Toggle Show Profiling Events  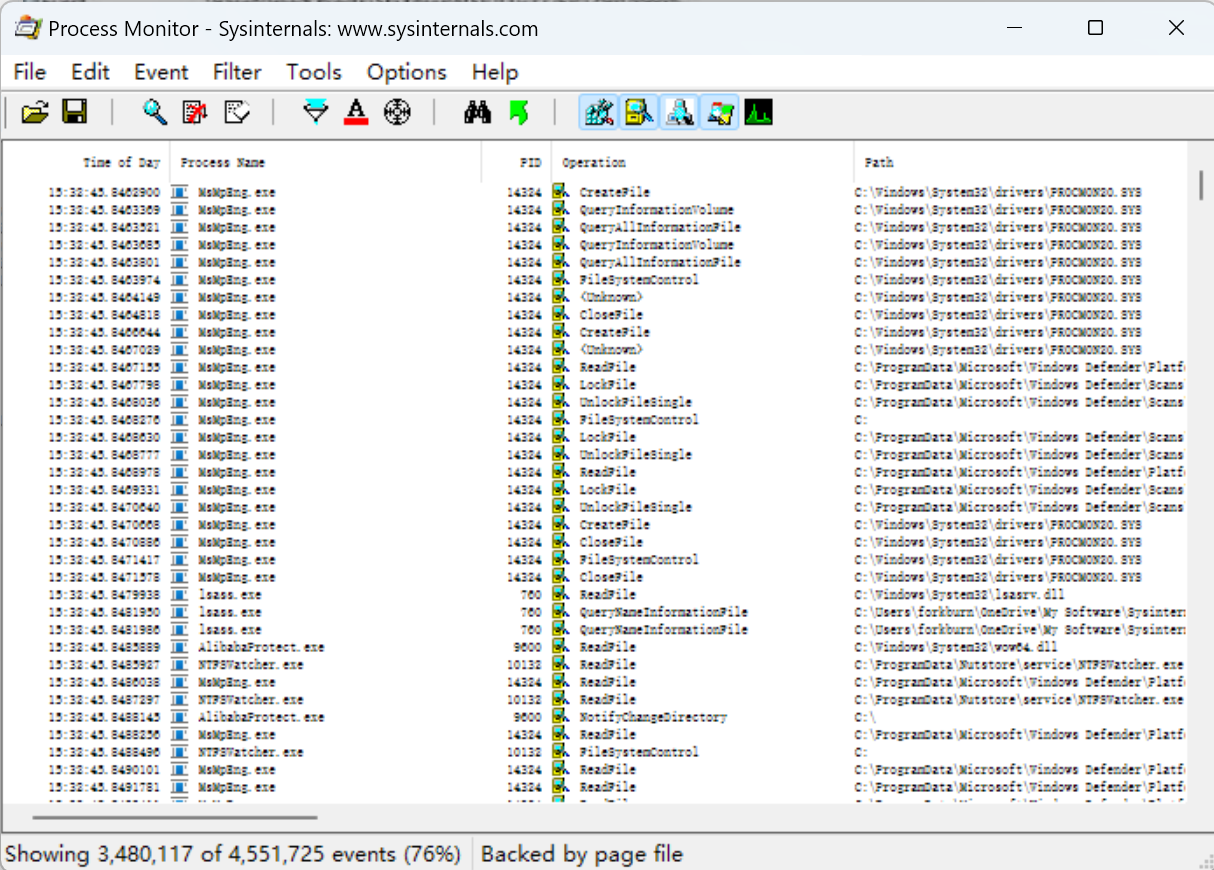[759, 112]
